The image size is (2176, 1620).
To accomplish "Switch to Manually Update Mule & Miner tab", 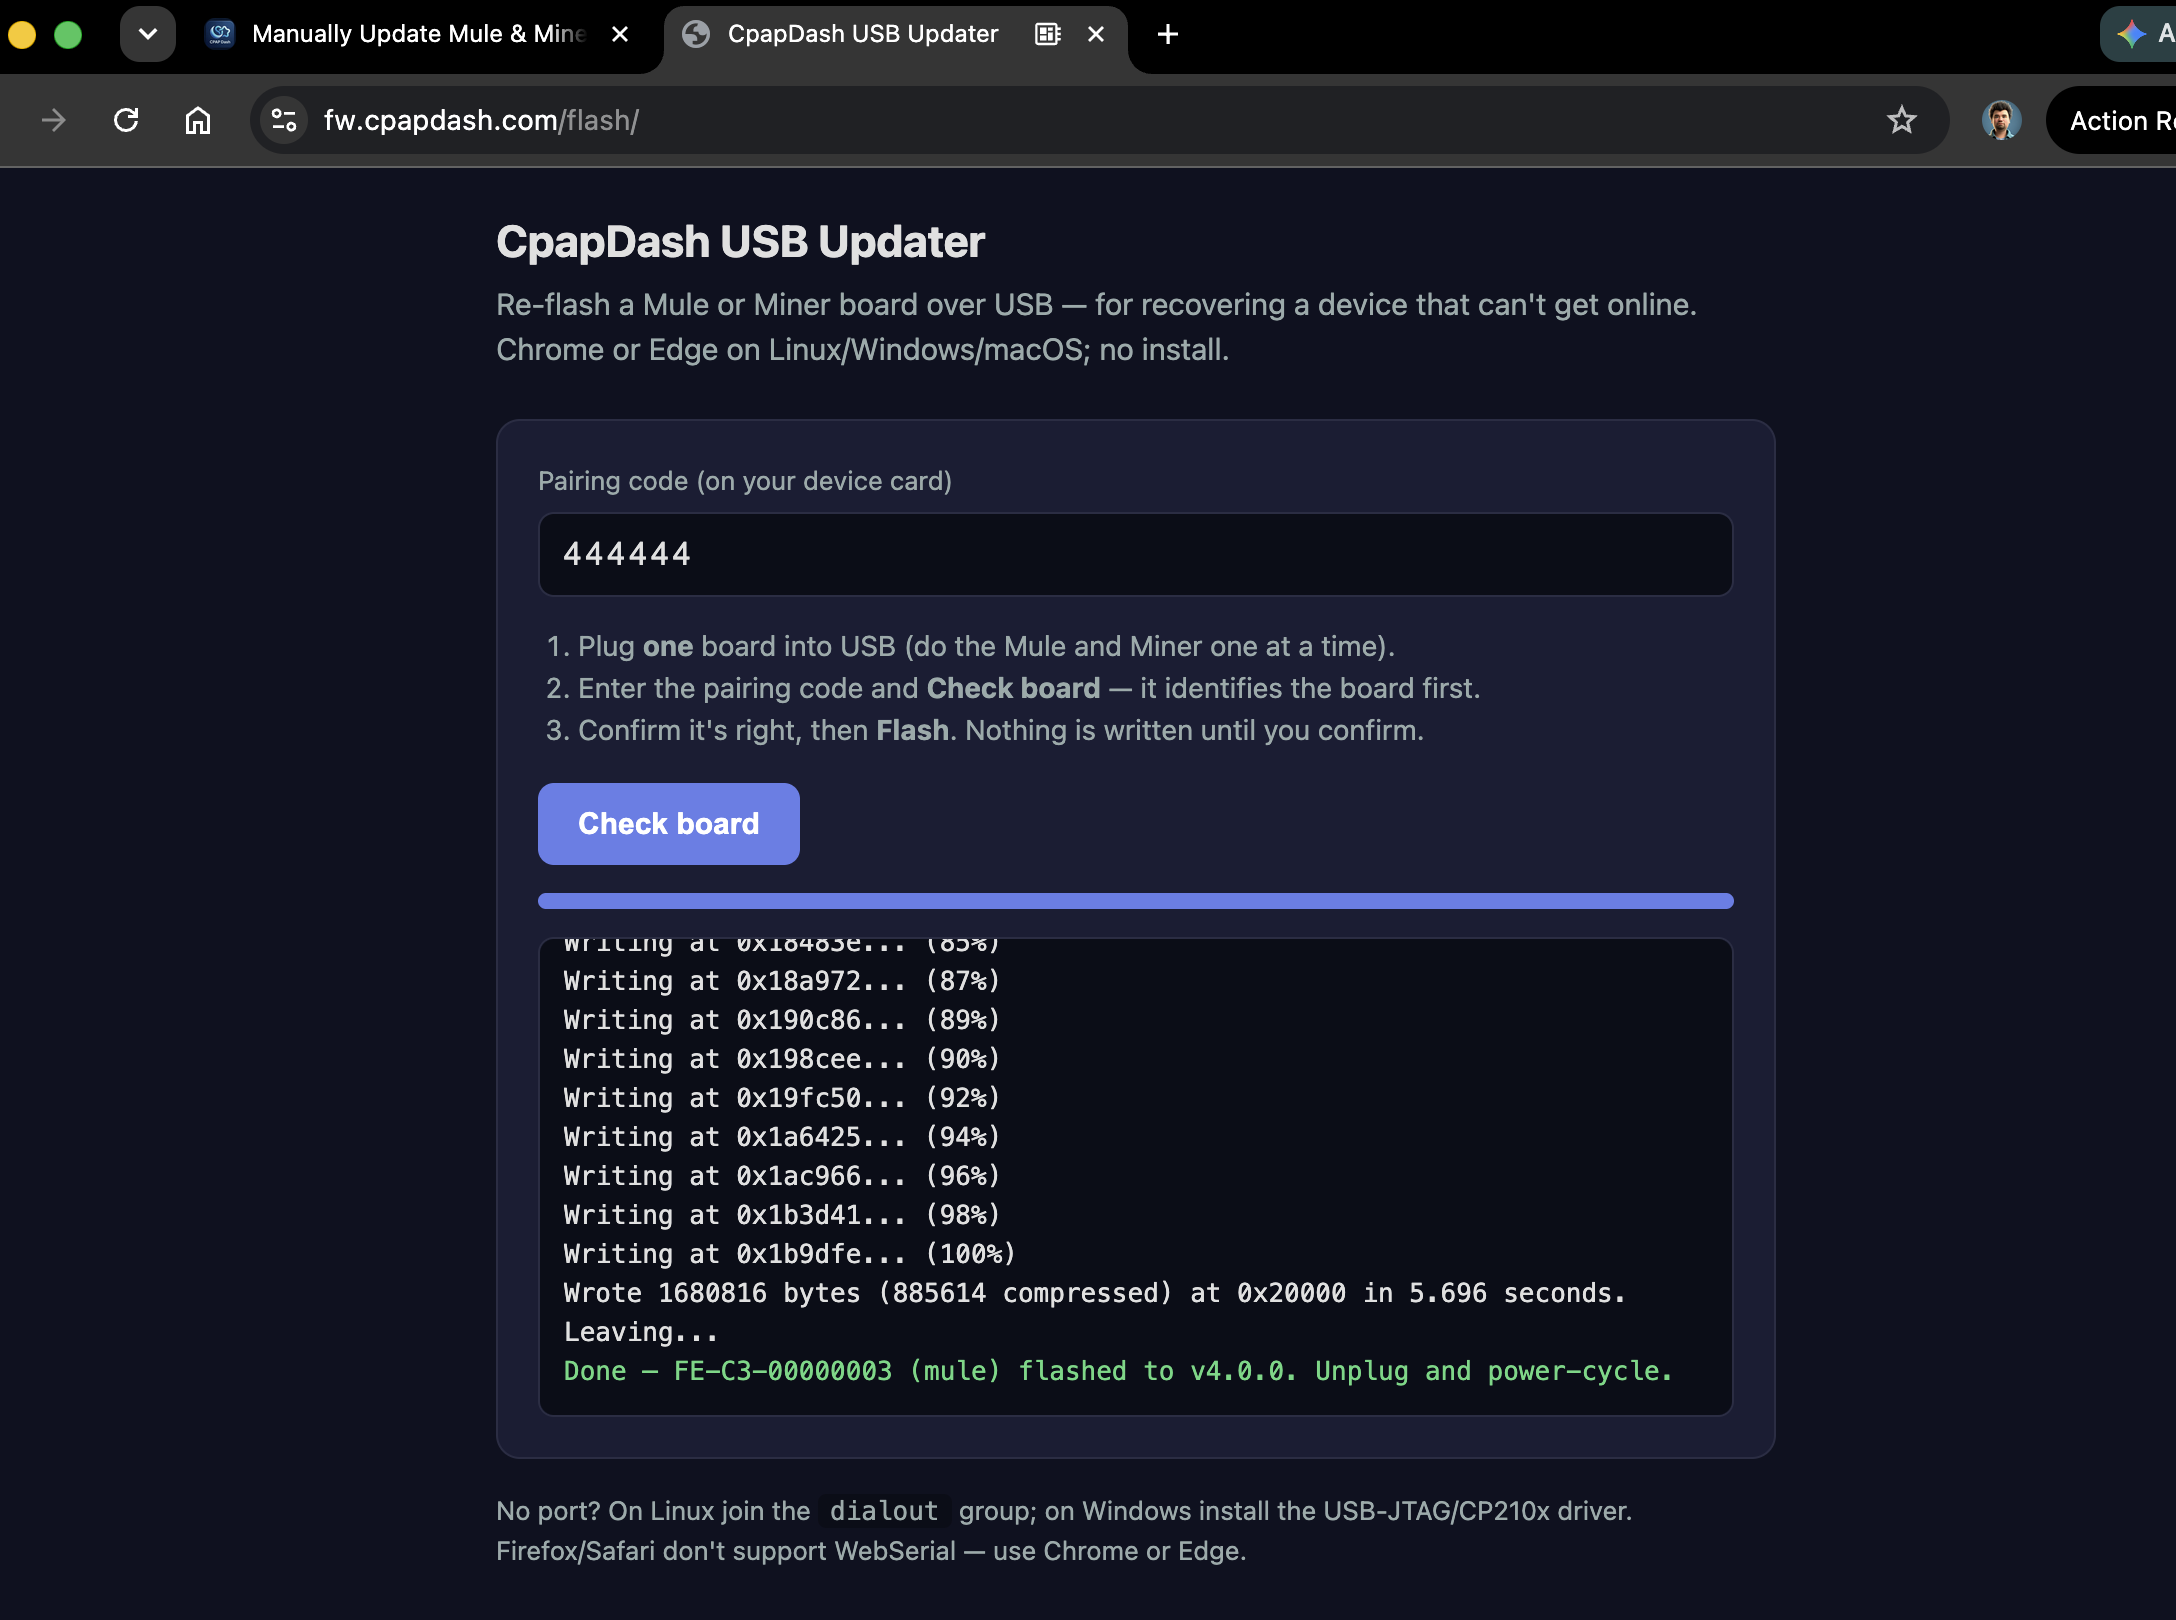I will coord(418,35).
